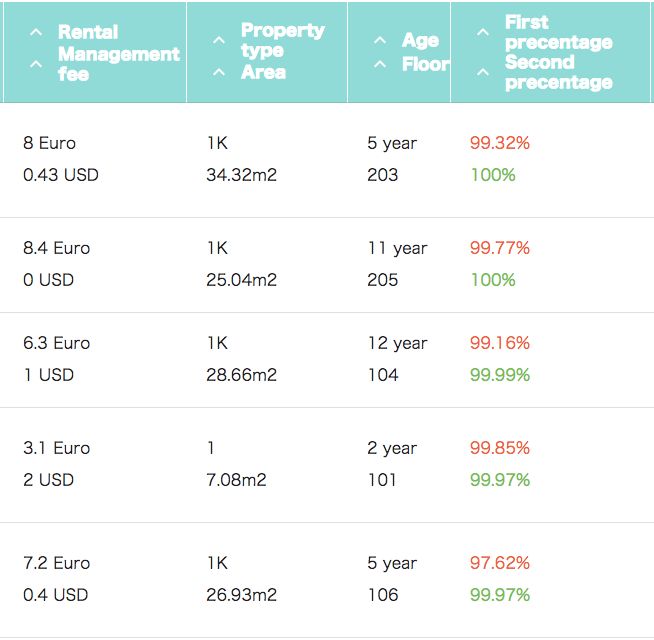Sort by Age using its arrow
This screenshot has height=640, width=654.
379,40
